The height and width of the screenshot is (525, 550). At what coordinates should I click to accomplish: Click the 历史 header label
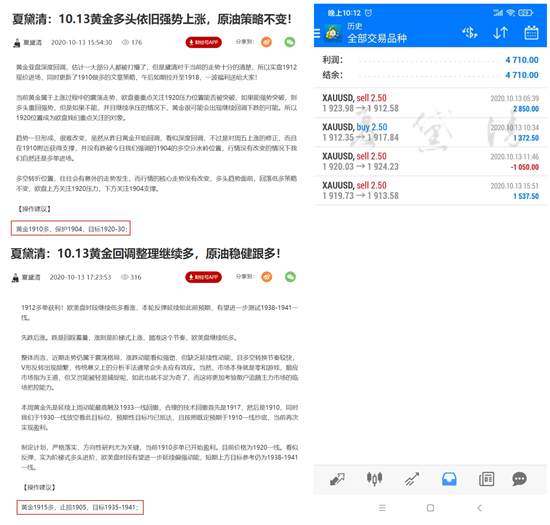[355, 26]
